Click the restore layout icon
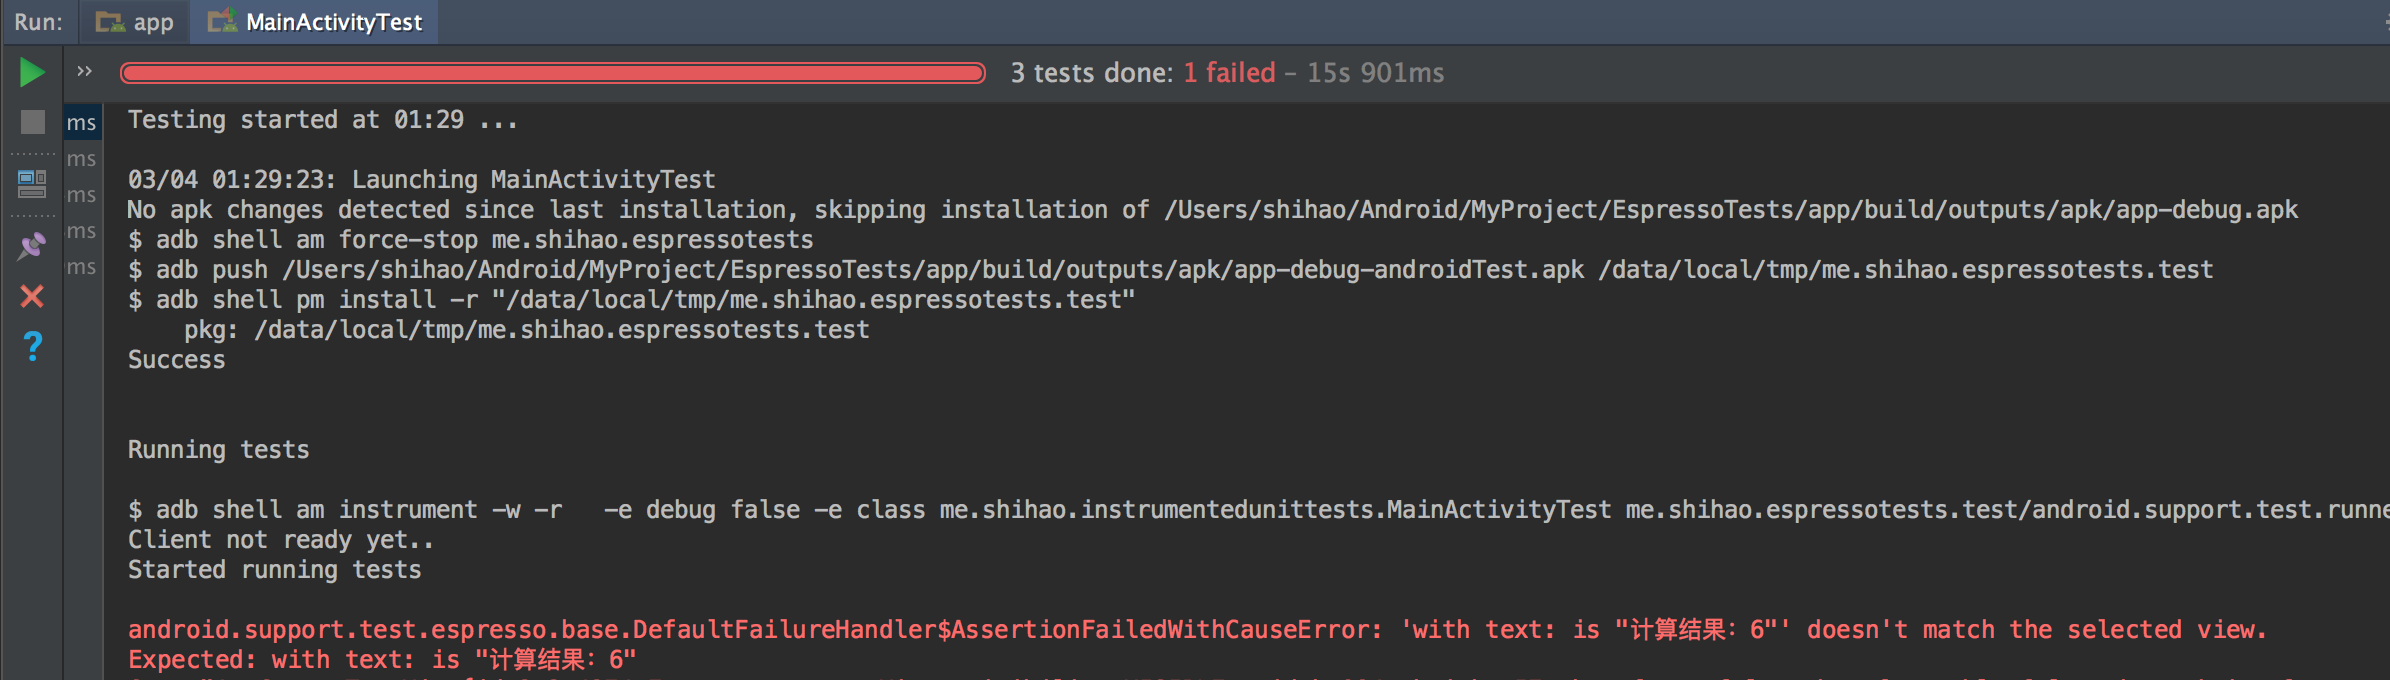The image size is (2390, 680). [32, 183]
